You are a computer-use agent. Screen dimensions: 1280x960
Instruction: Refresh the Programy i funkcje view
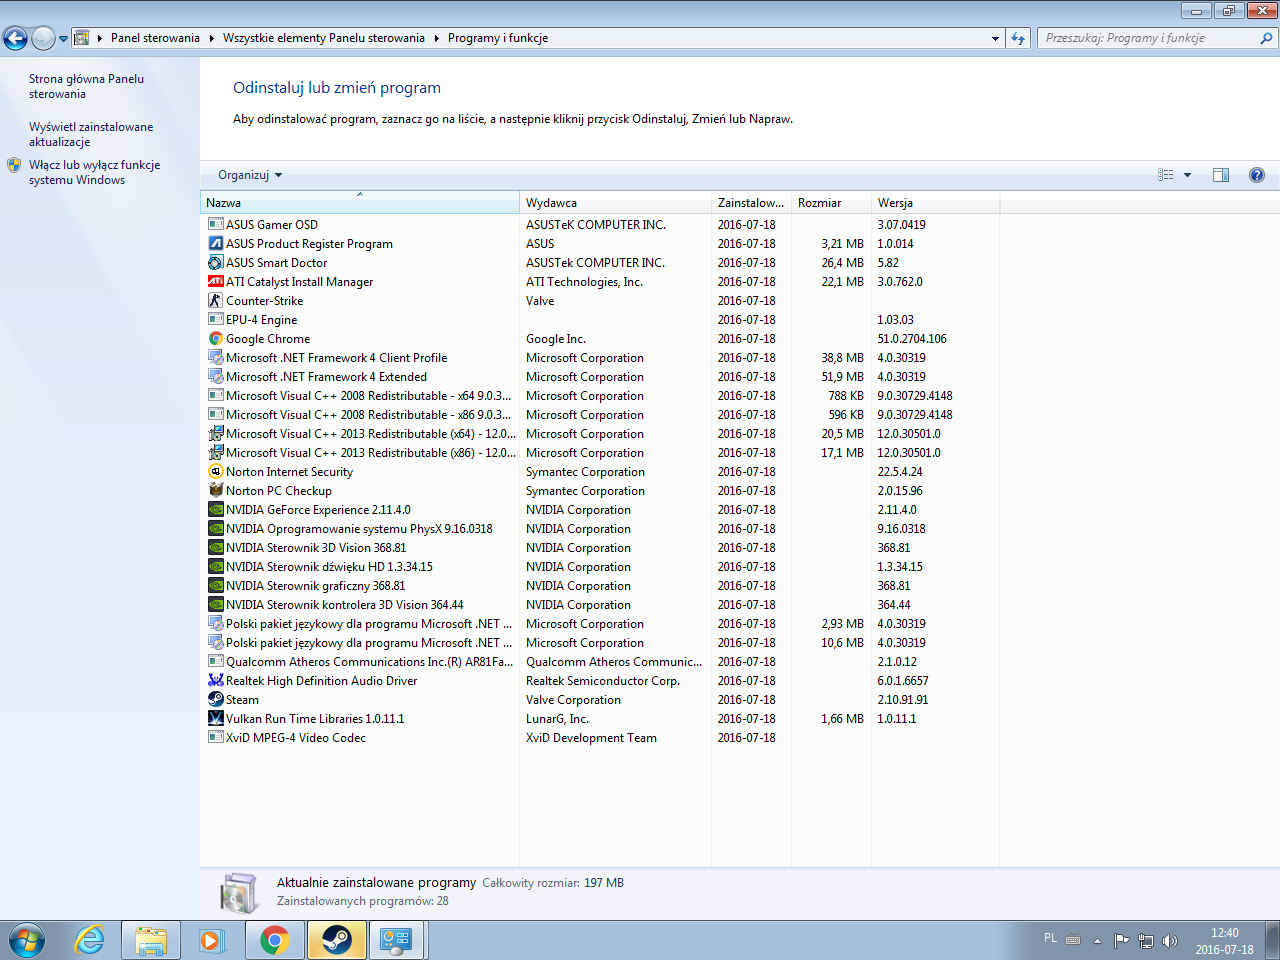coord(1018,38)
